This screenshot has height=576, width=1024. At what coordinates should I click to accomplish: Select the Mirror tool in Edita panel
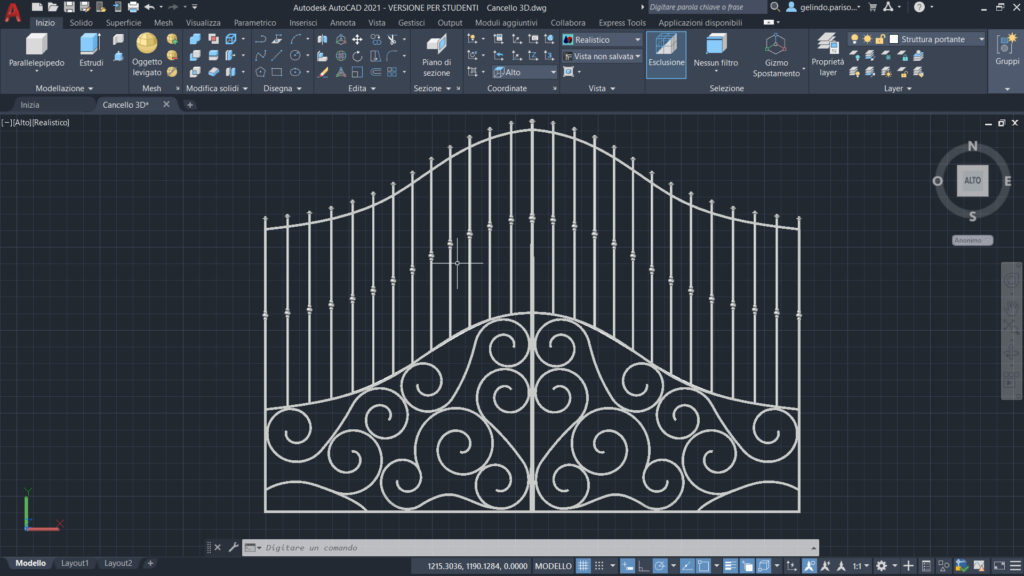tap(322, 39)
